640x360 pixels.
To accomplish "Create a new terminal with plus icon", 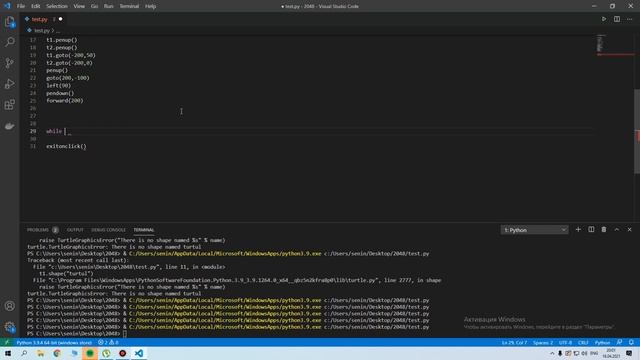I will pyautogui.click(x=578, y=230).
